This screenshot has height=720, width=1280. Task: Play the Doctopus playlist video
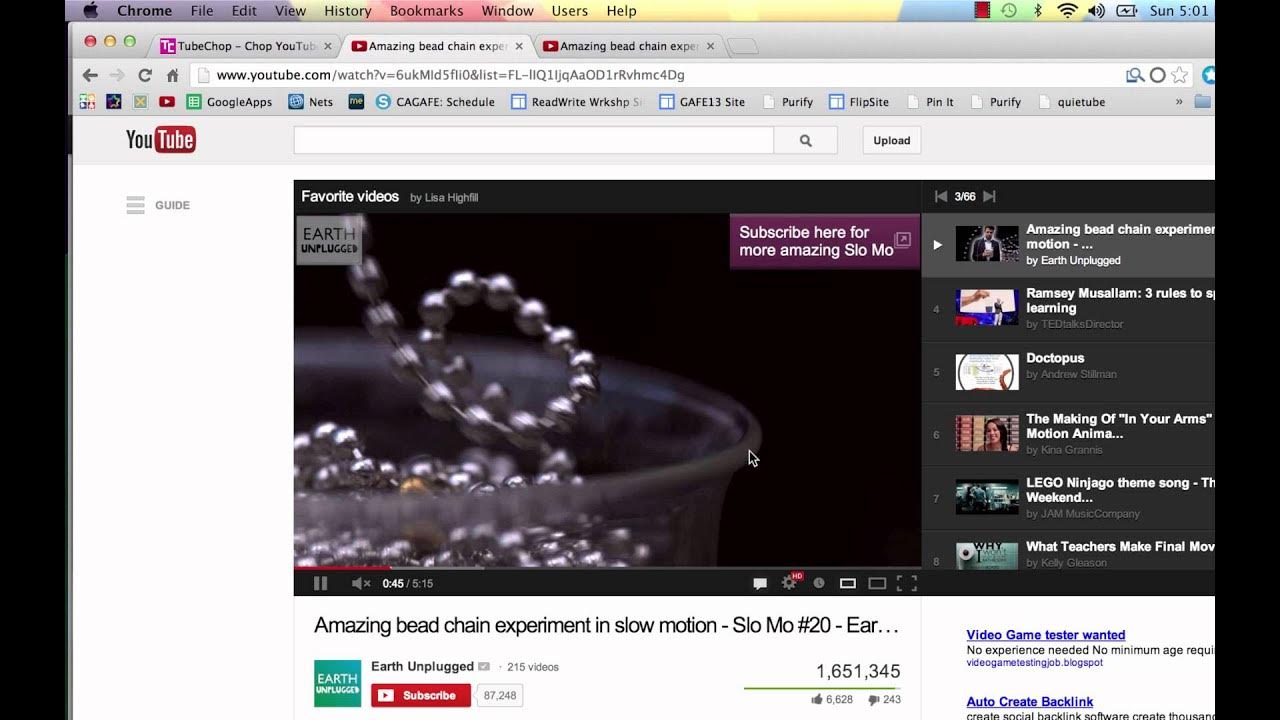tap(1068, 372)
